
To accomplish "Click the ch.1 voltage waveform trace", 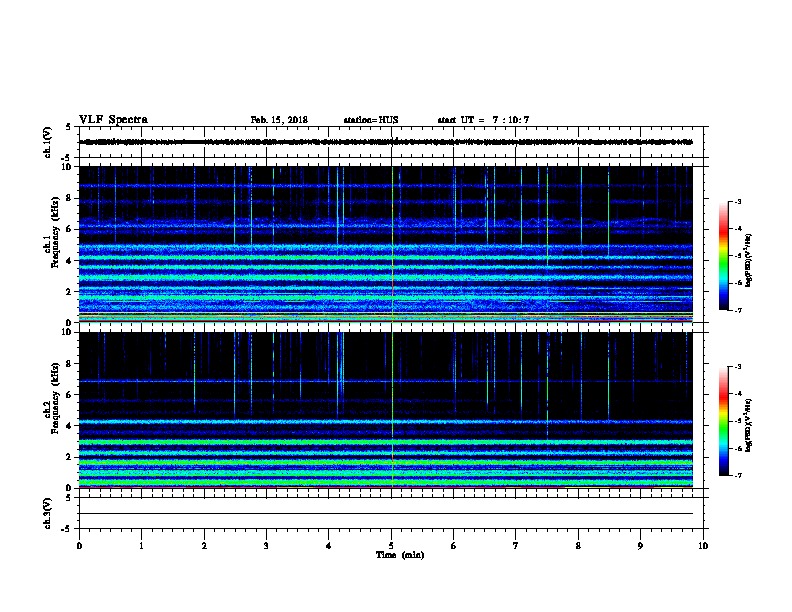I will click(x=385, y=142).
